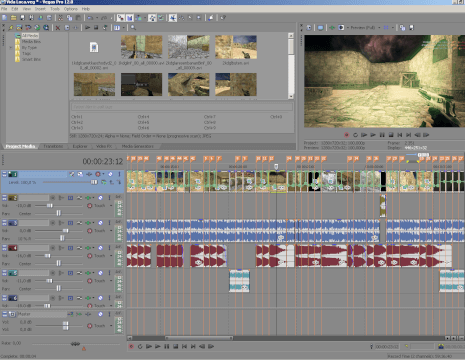Click the Cut scissors icon
The height and width of the screenshot is (360, 465).
[60, 18]
